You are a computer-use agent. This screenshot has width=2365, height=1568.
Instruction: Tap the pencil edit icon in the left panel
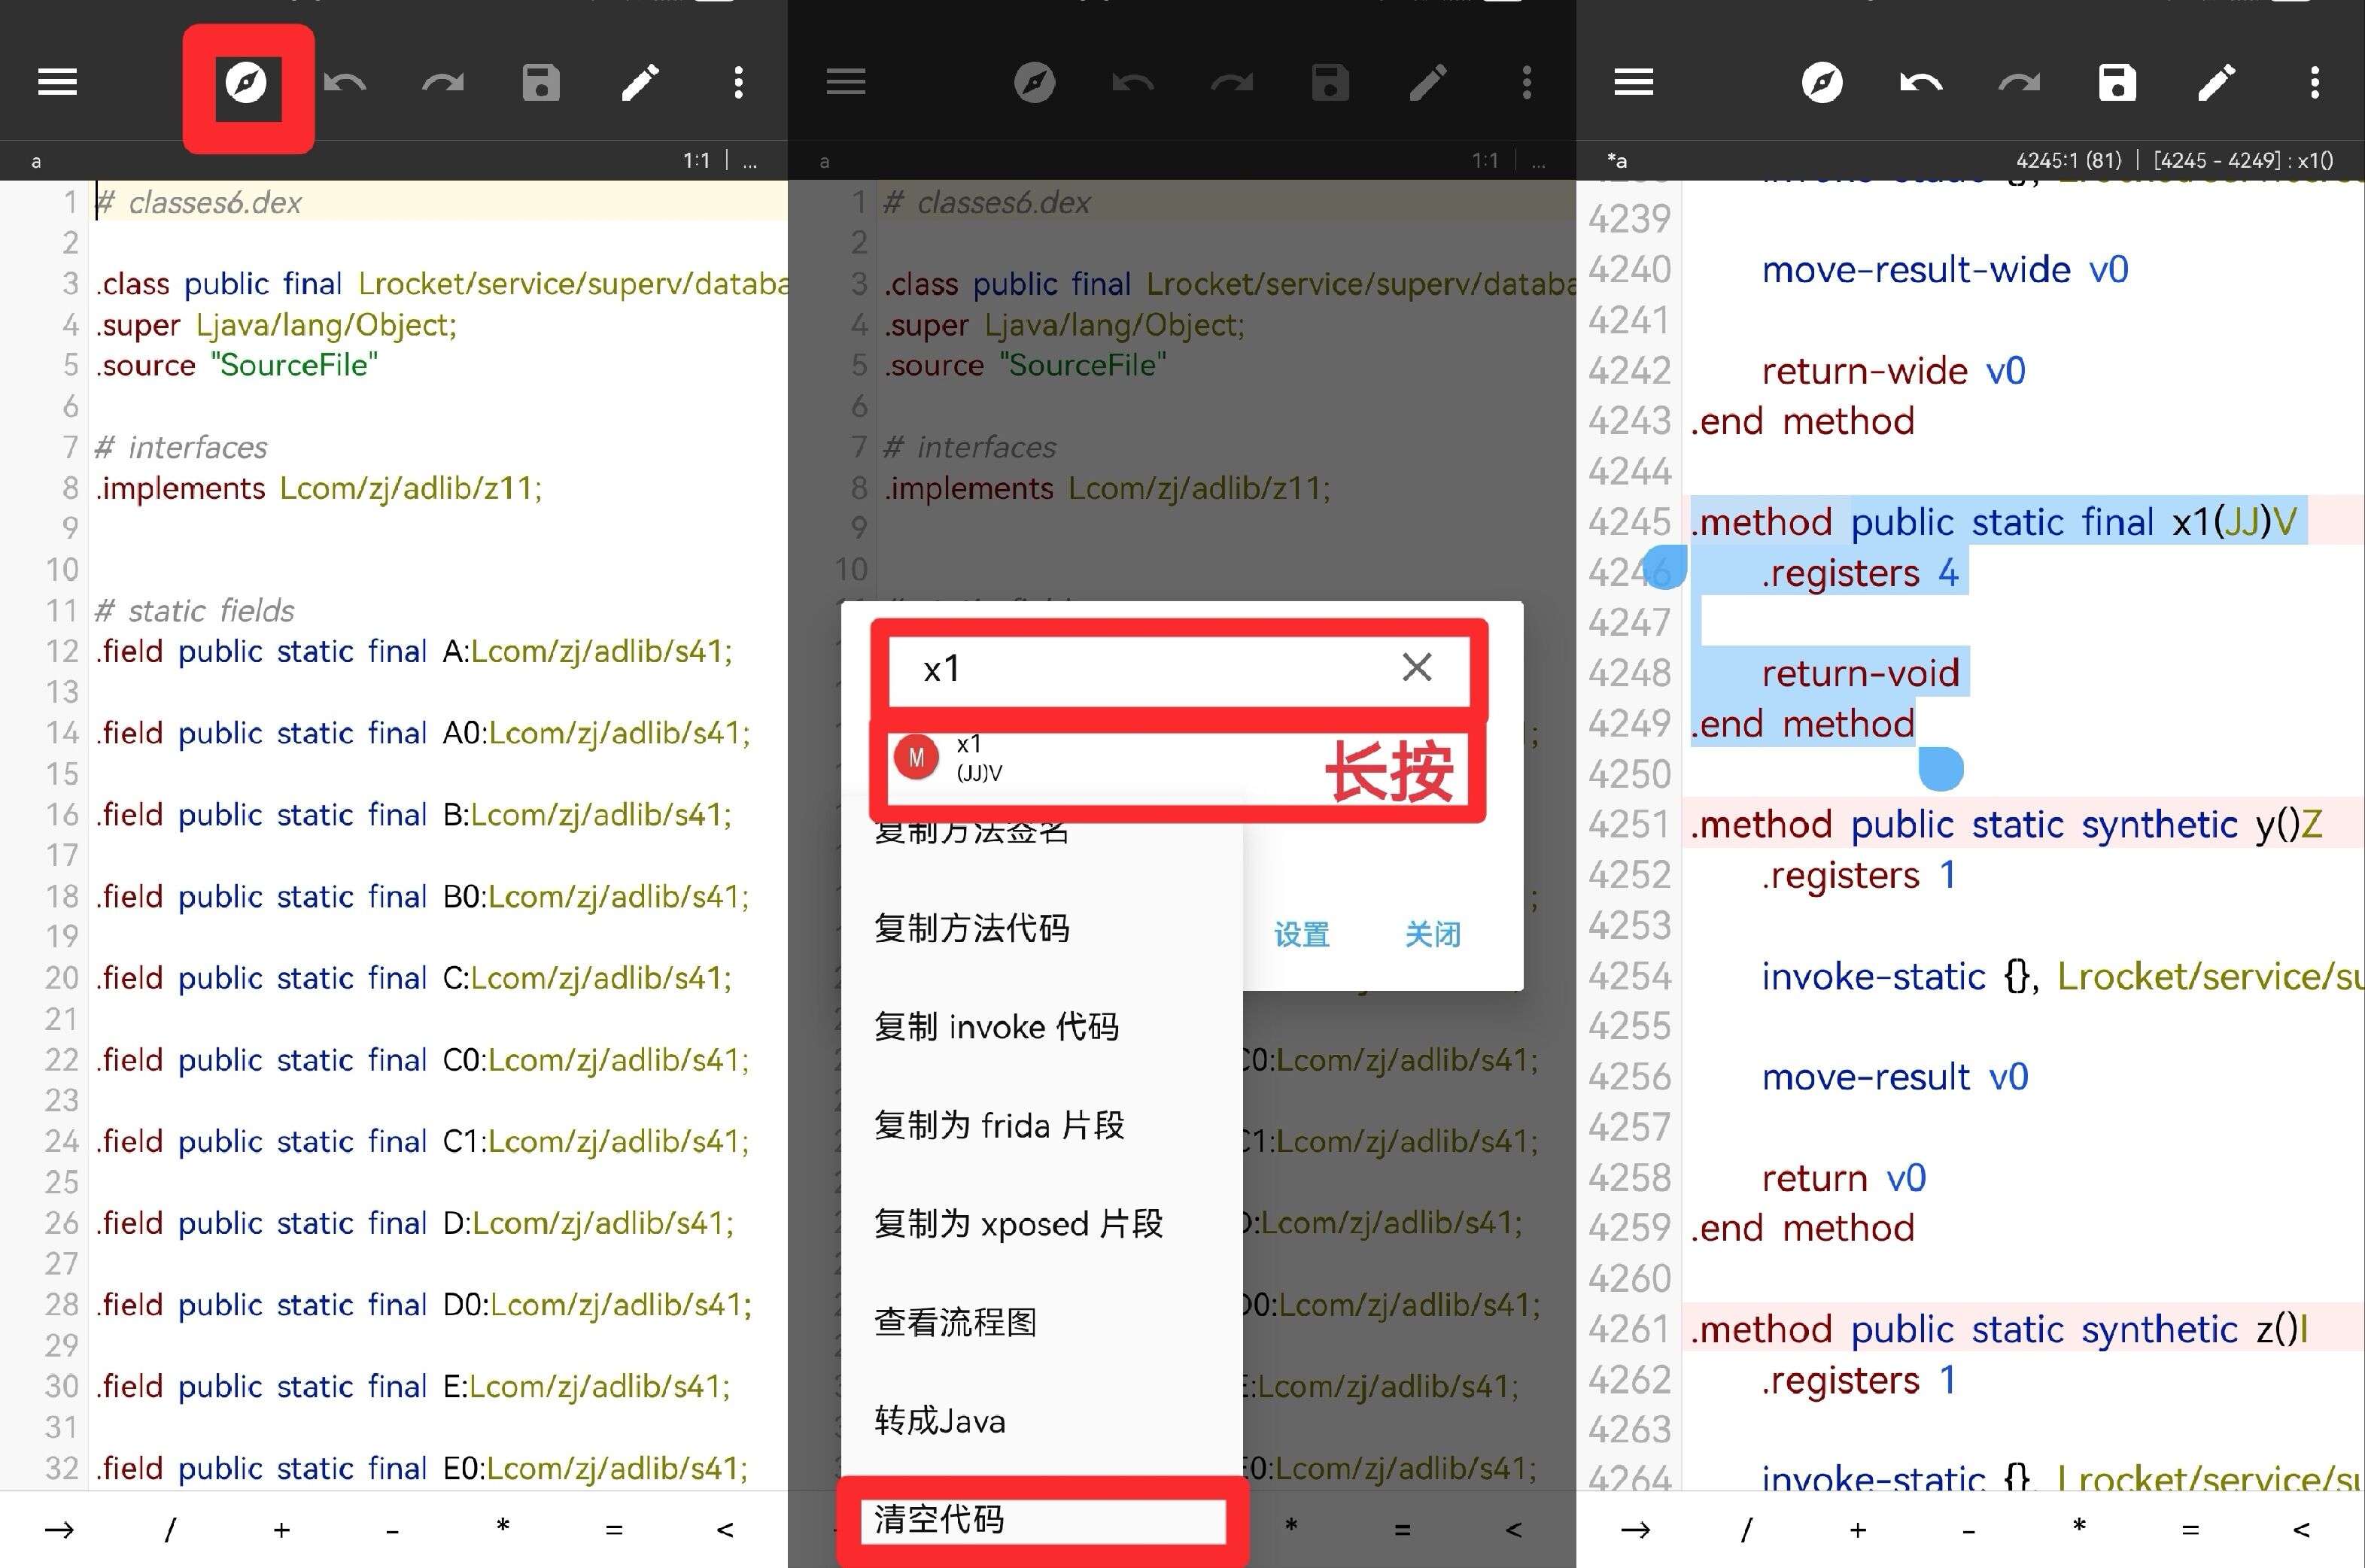click(640, 82)
